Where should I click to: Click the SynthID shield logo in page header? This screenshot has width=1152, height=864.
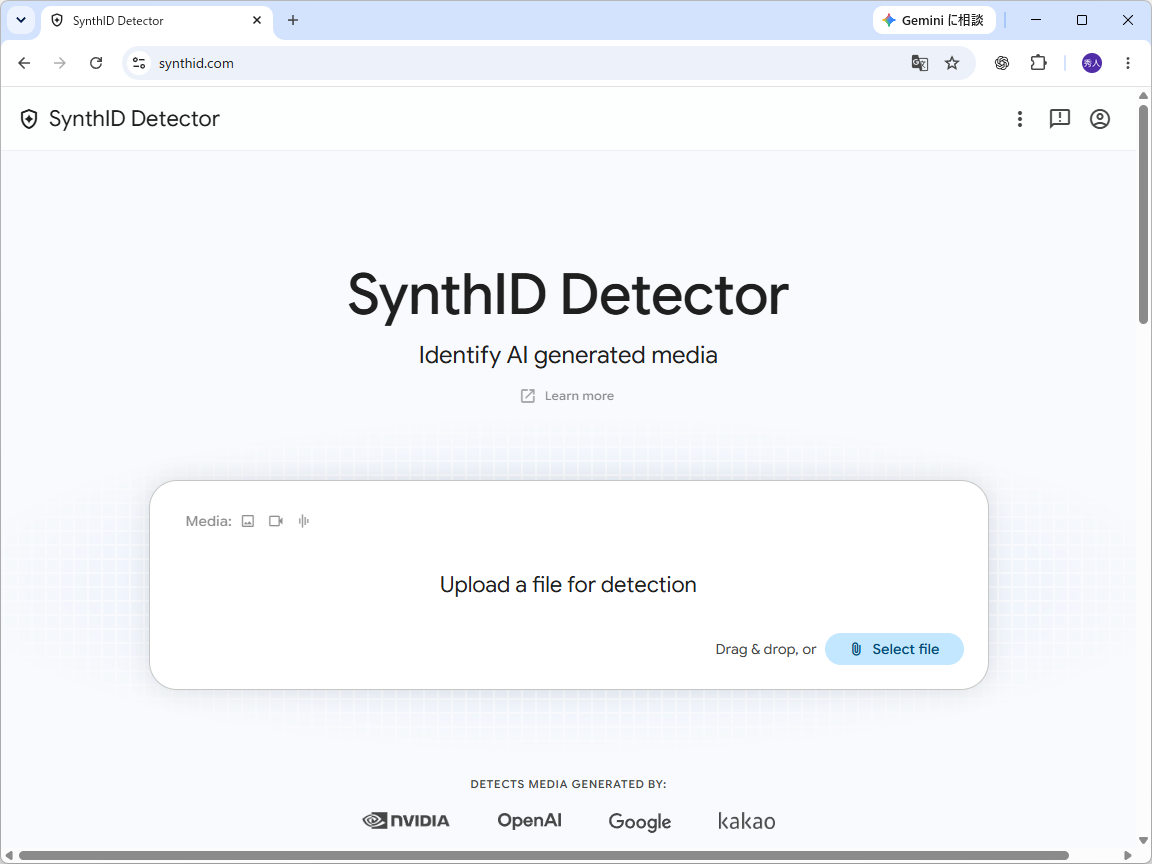pyautogui.click(x=29, y=119)
